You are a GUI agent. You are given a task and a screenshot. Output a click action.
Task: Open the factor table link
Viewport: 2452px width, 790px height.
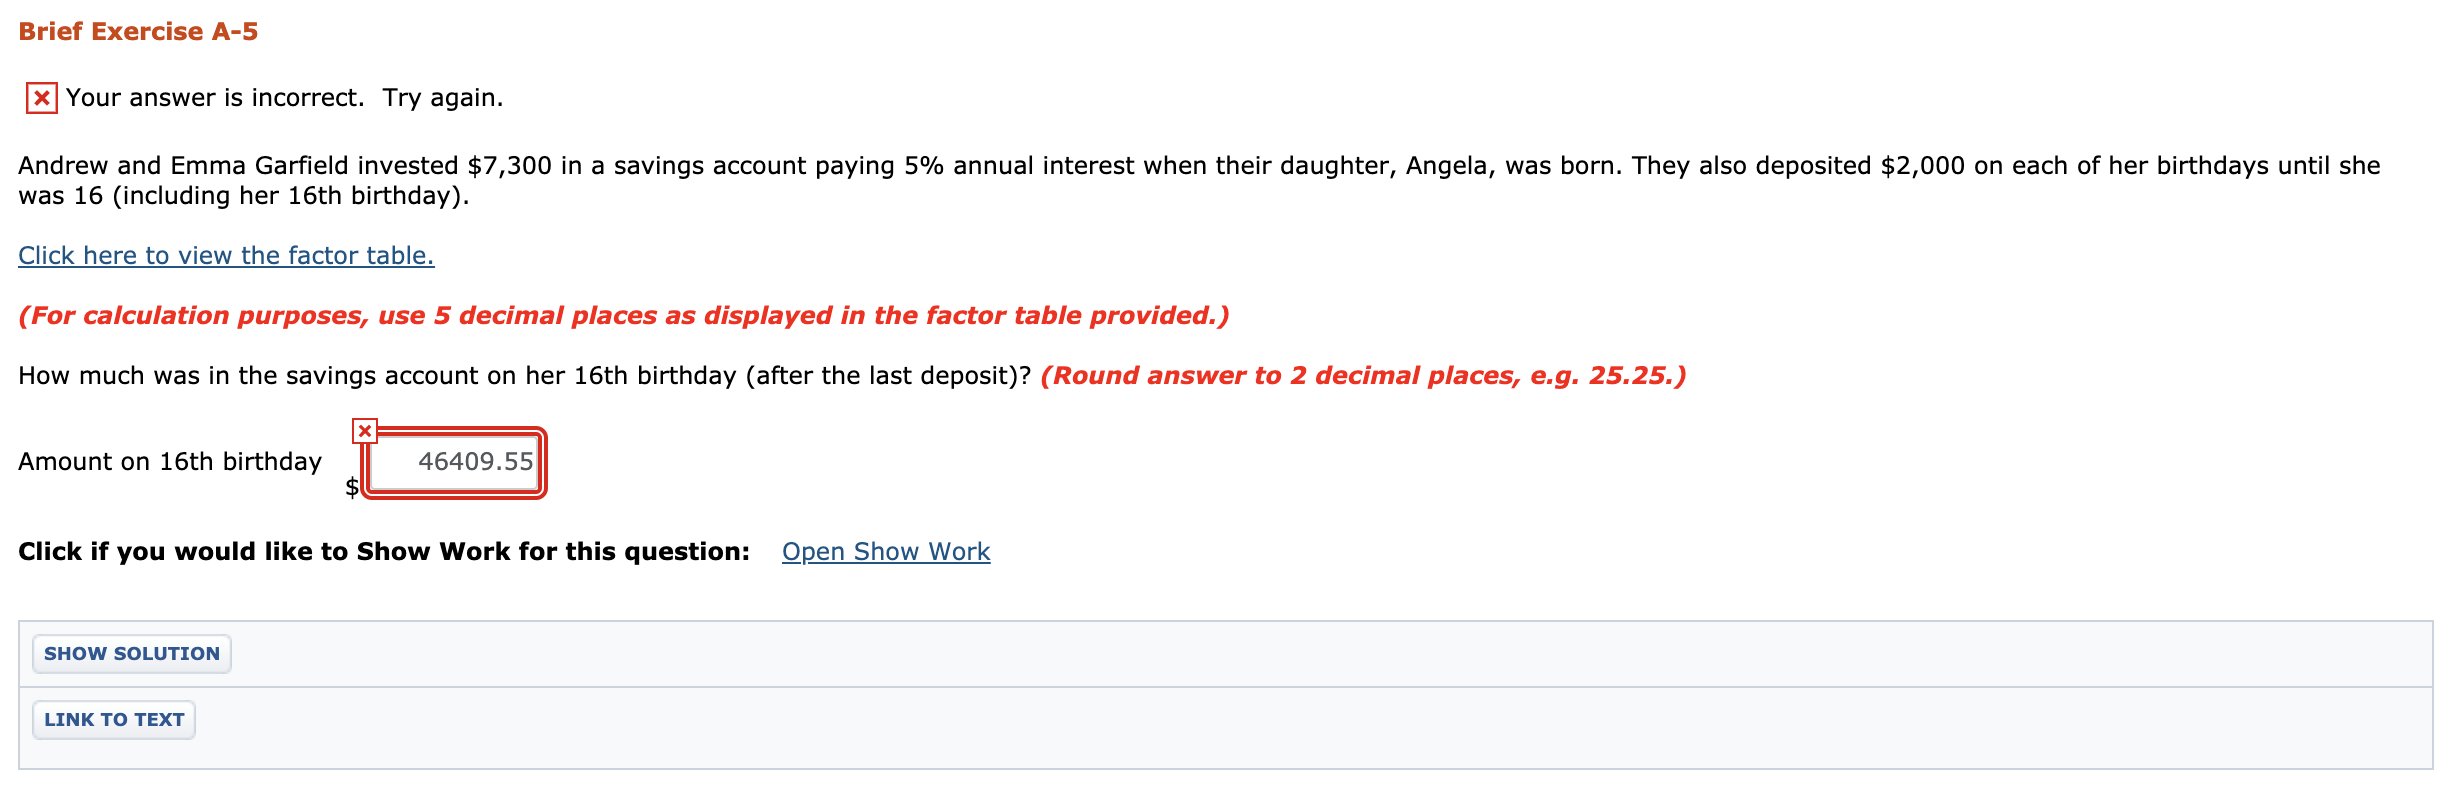pos(225,256)
